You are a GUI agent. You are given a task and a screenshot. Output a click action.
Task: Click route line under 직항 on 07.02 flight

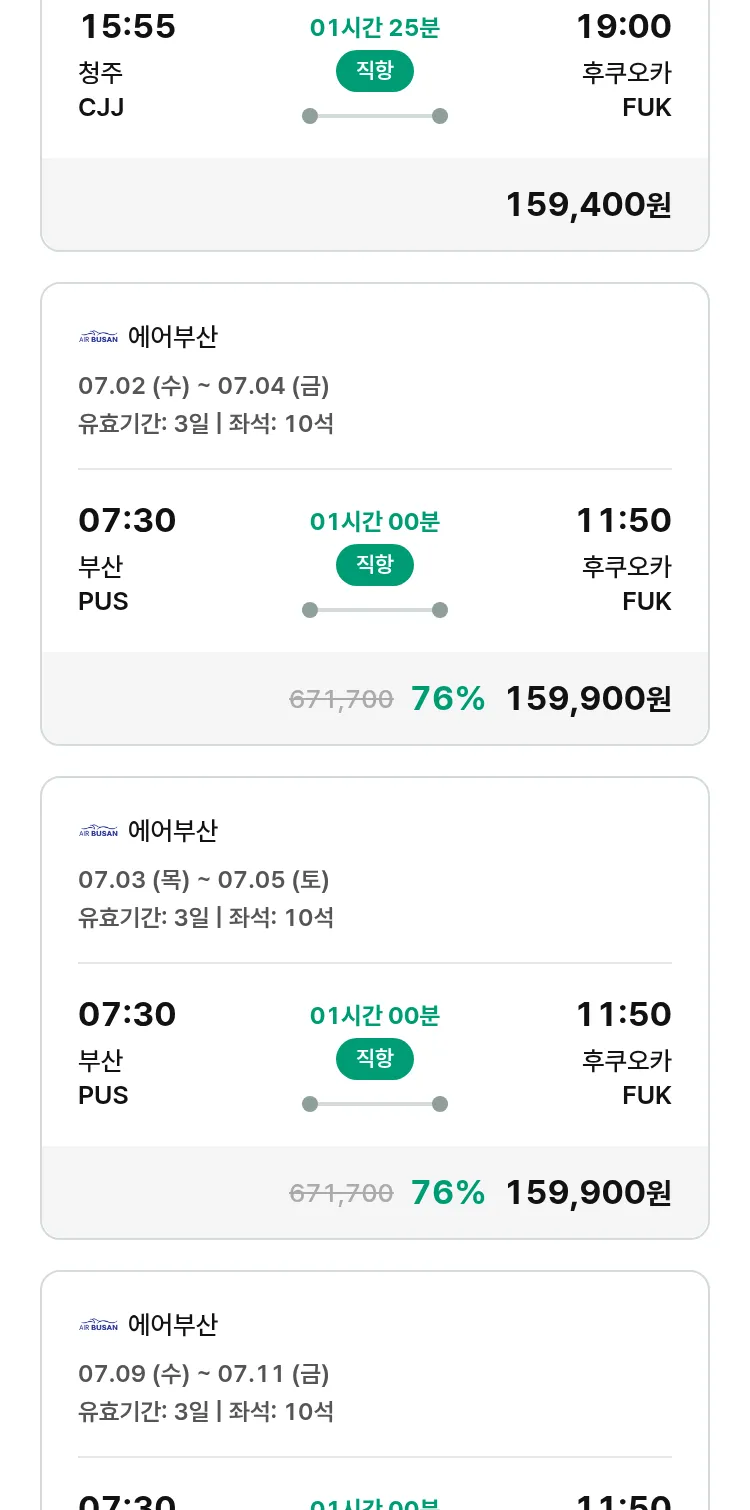click(x=375, y=610)
